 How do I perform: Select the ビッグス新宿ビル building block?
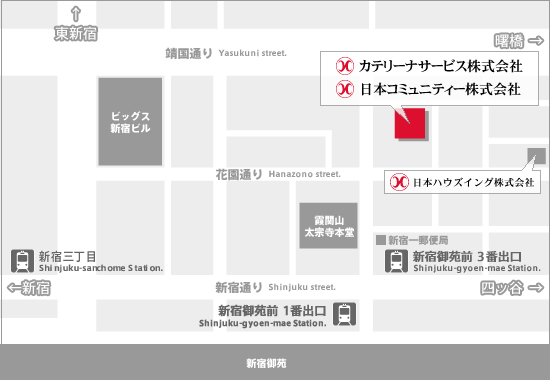[x=130, y=121]
